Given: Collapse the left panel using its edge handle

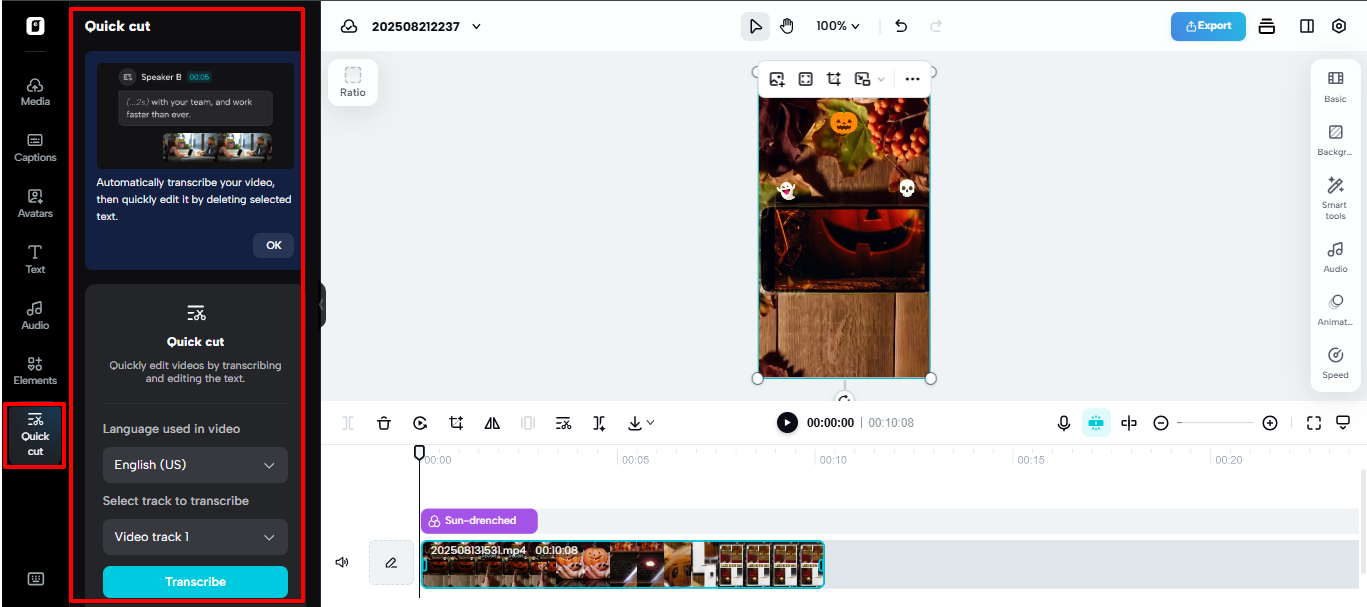Looking at the screenshot, I should (322, 304).
